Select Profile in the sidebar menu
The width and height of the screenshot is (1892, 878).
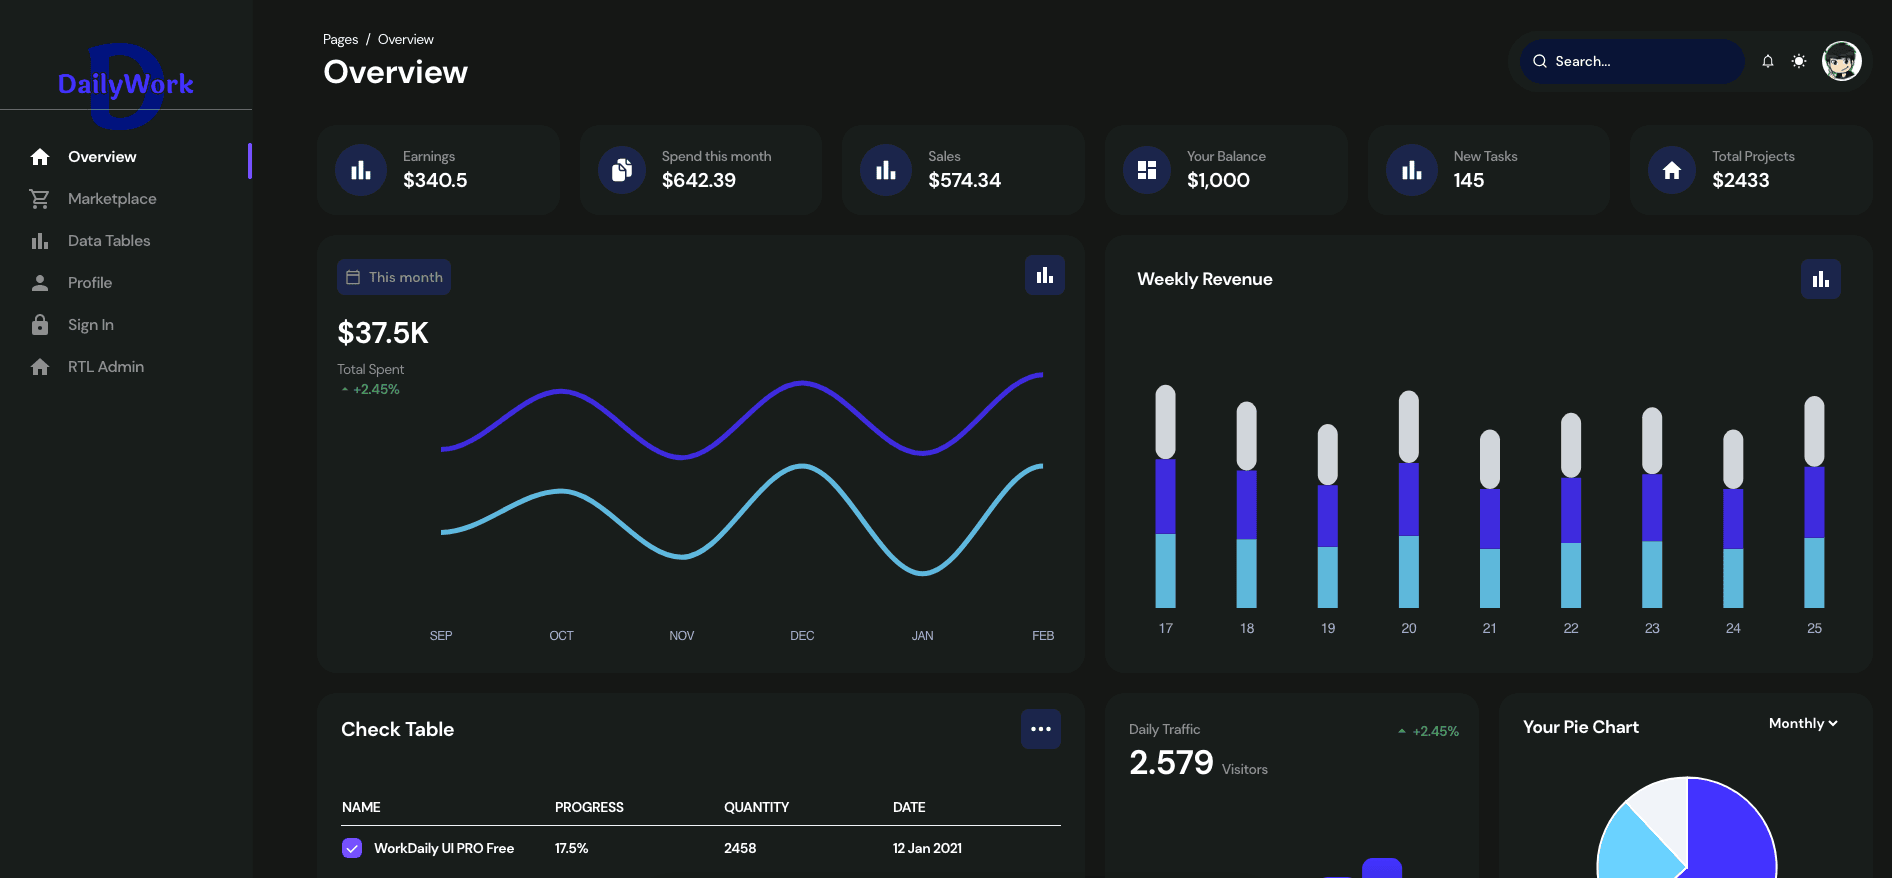tap(90, 283)
